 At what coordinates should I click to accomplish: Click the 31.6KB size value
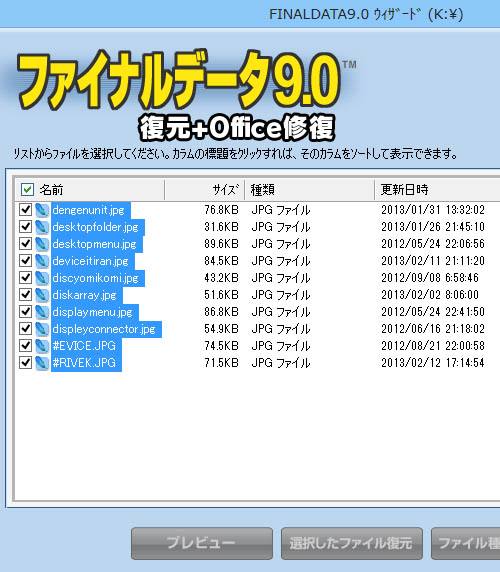221,227
